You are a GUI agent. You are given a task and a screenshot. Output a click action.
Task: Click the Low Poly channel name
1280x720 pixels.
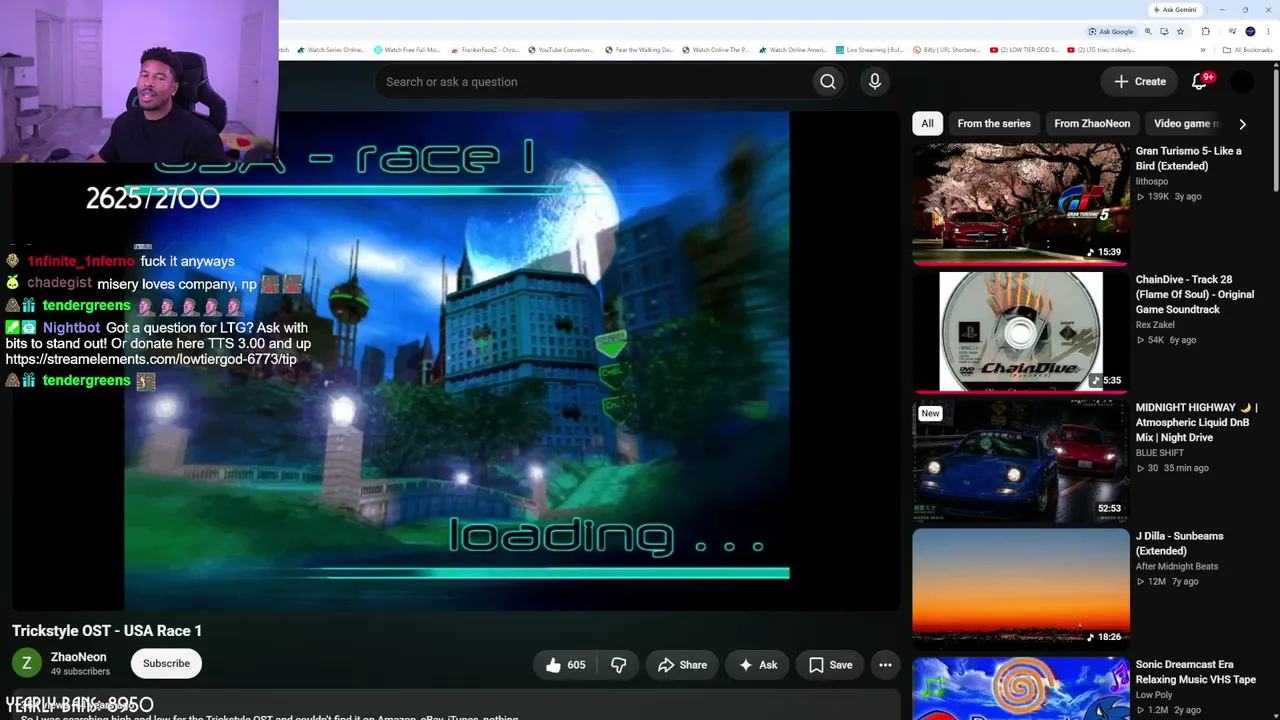pyautogui.click(x=1154, y=695)
